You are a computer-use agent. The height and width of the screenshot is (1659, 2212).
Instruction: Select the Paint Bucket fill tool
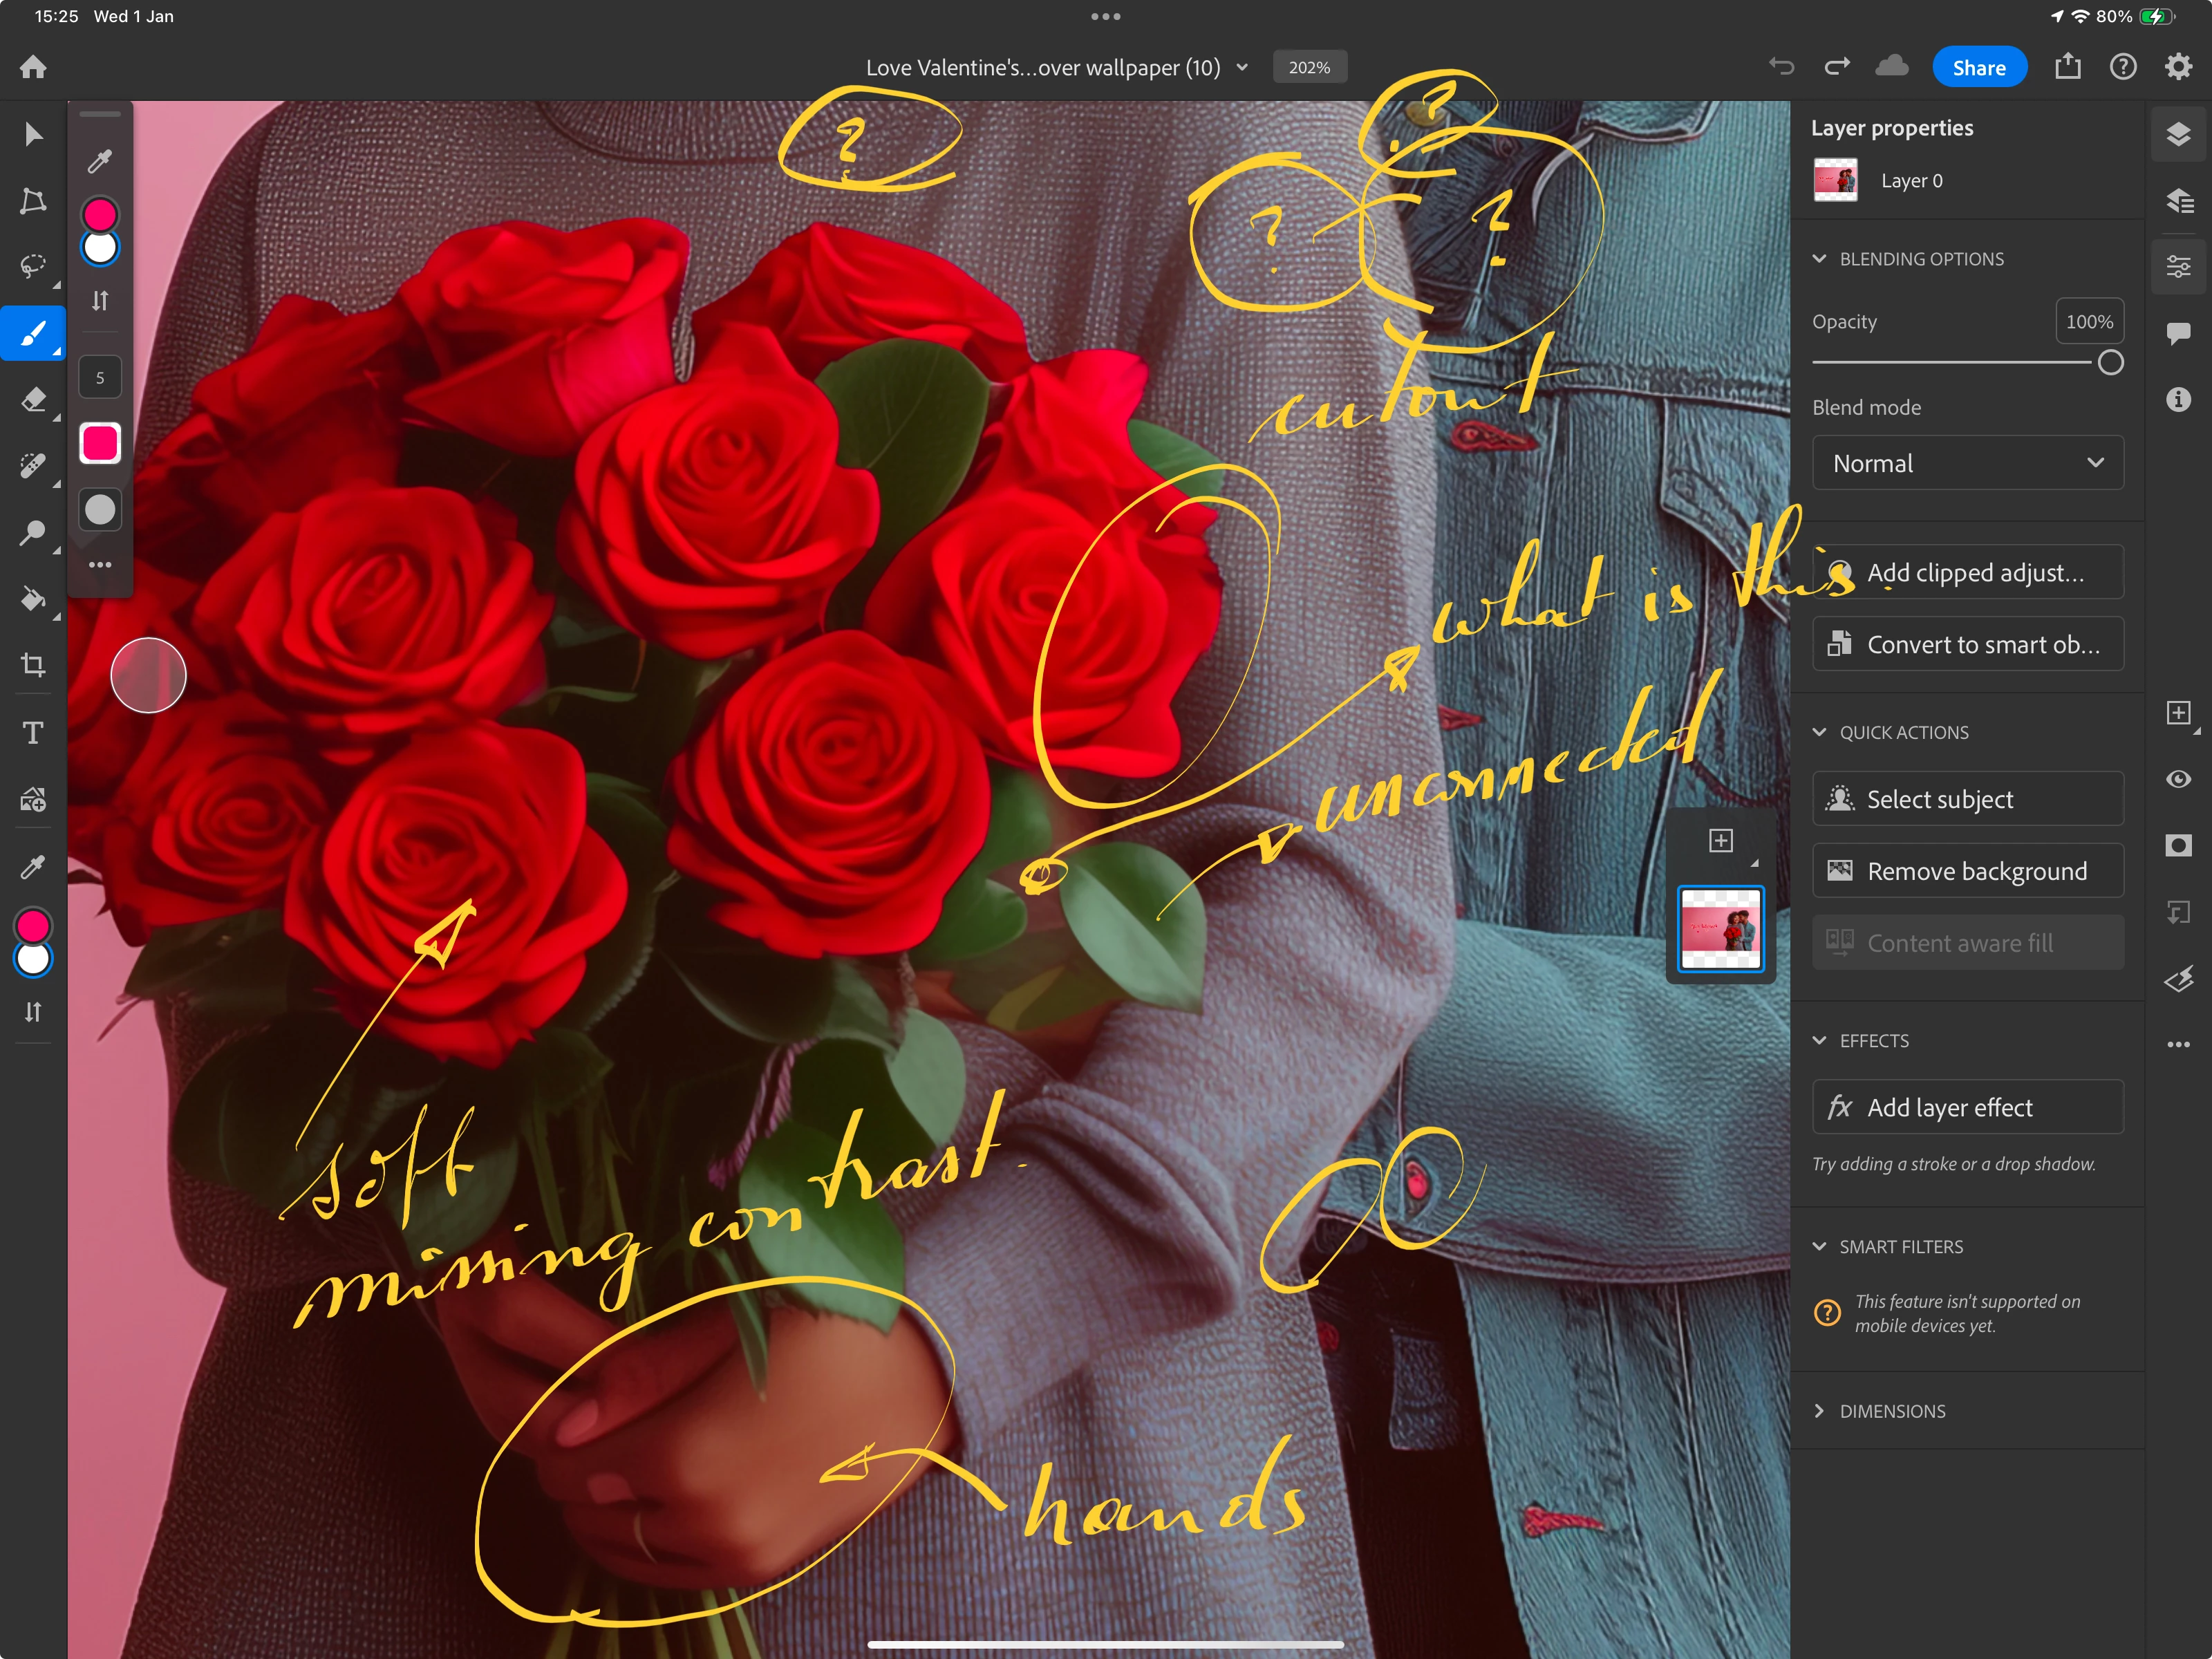click(33, 599)
